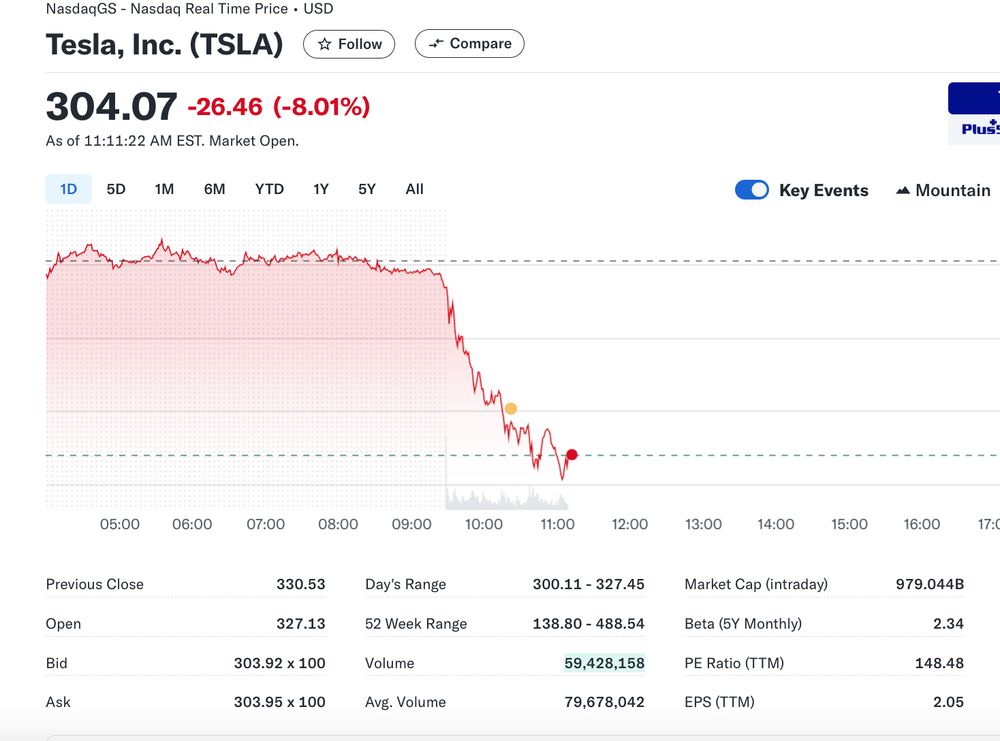Select the 1M time range tab
This screenshot has height=741, width=1000.
point(165,189)
